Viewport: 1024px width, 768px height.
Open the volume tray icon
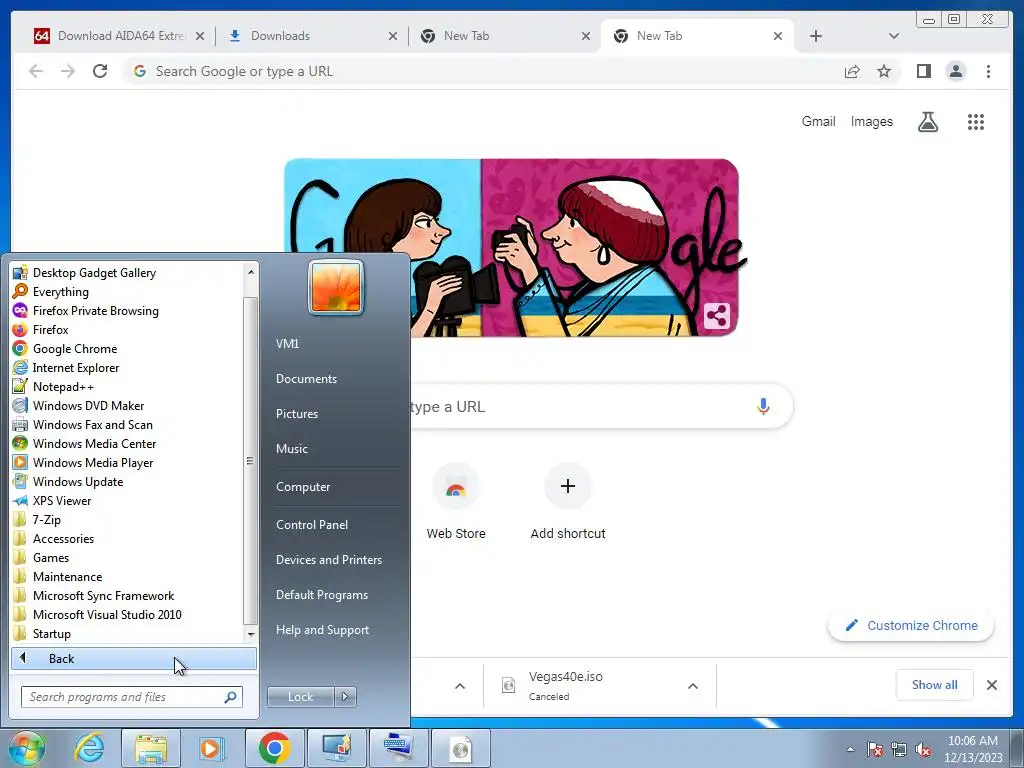923,750
